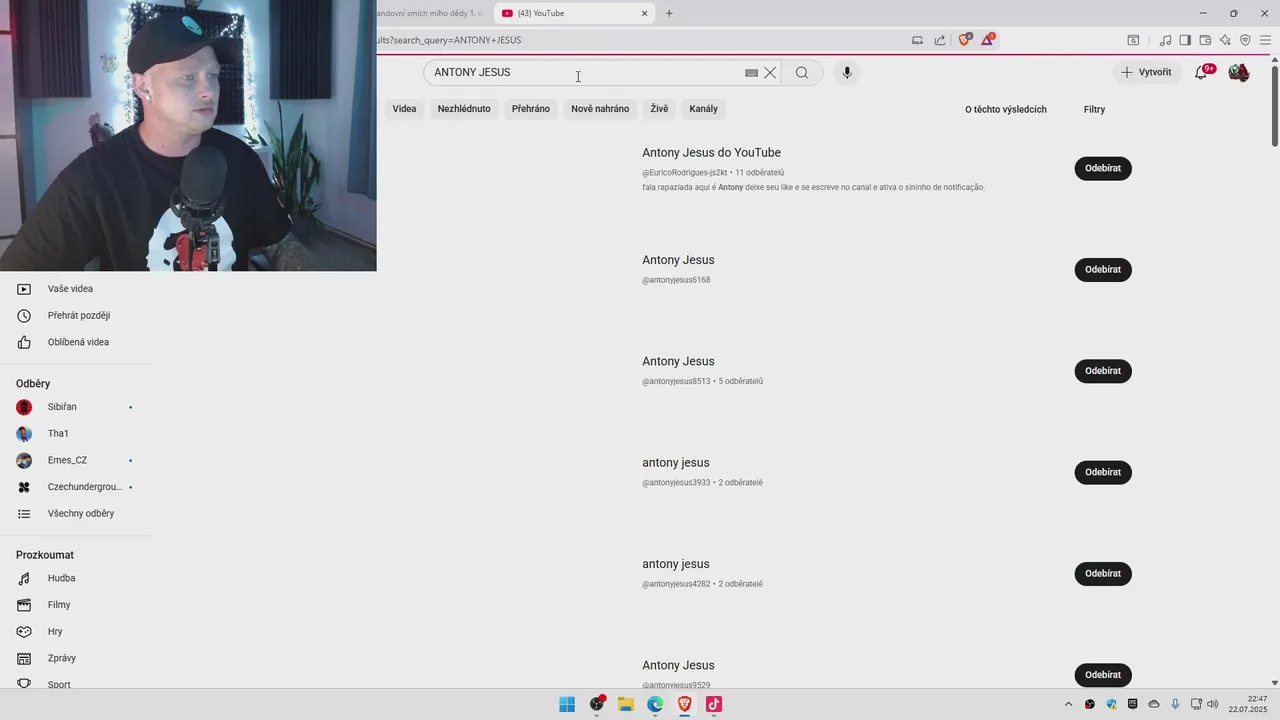Open the Brave hamburger main menu
The width and height of the screenshot is (1280, 720).
[1265, 40]
